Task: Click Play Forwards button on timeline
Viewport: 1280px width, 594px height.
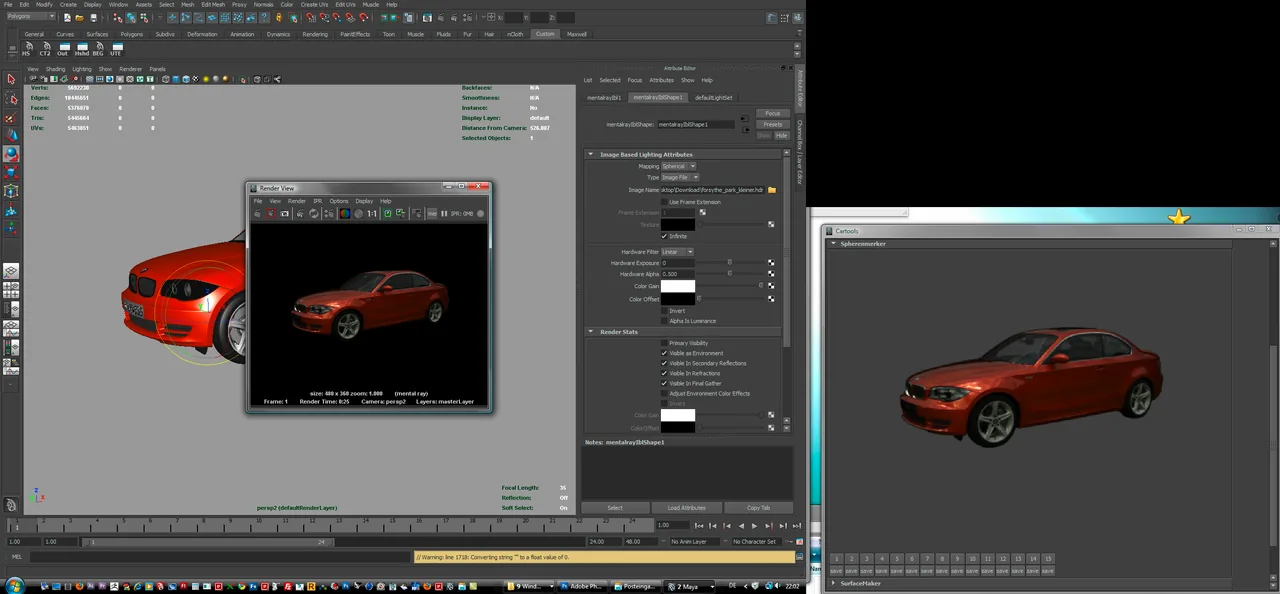Action: tap(754, 525)
